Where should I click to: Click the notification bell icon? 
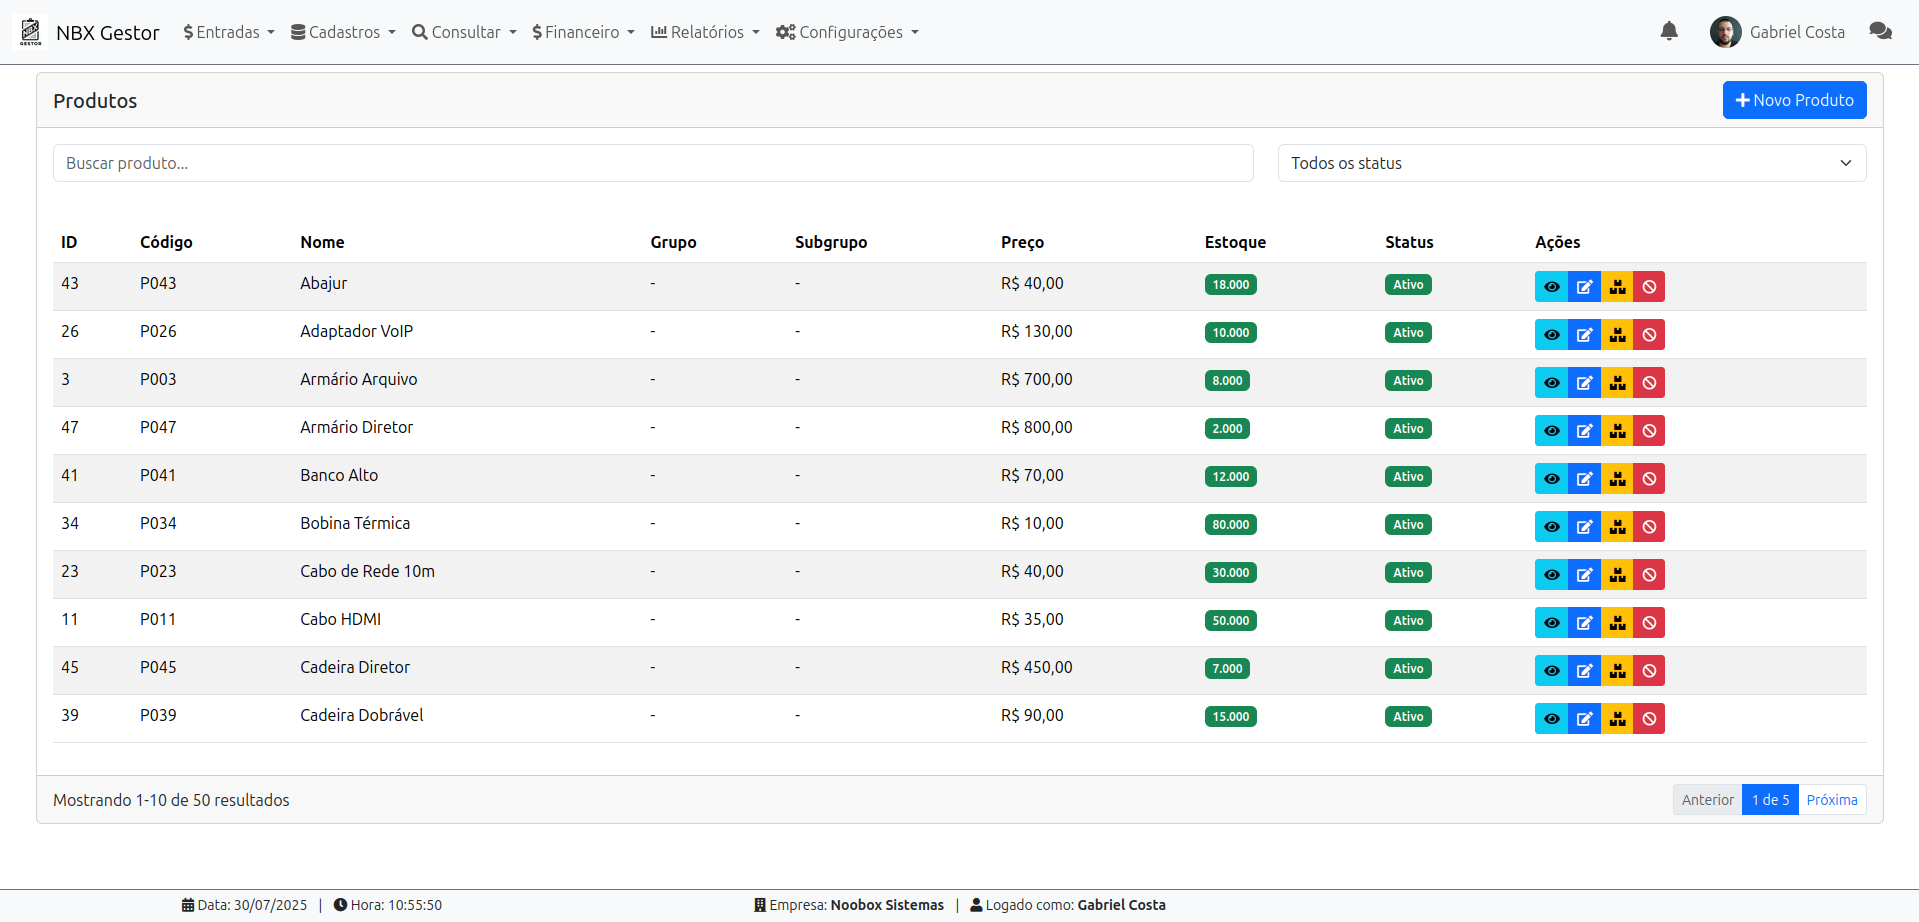tap(1668, 32)
